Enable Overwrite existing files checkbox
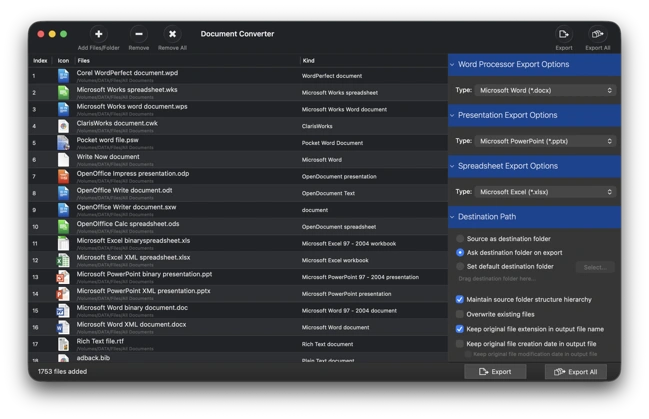This screenshot has height=419, width=649. pos(459,314)
